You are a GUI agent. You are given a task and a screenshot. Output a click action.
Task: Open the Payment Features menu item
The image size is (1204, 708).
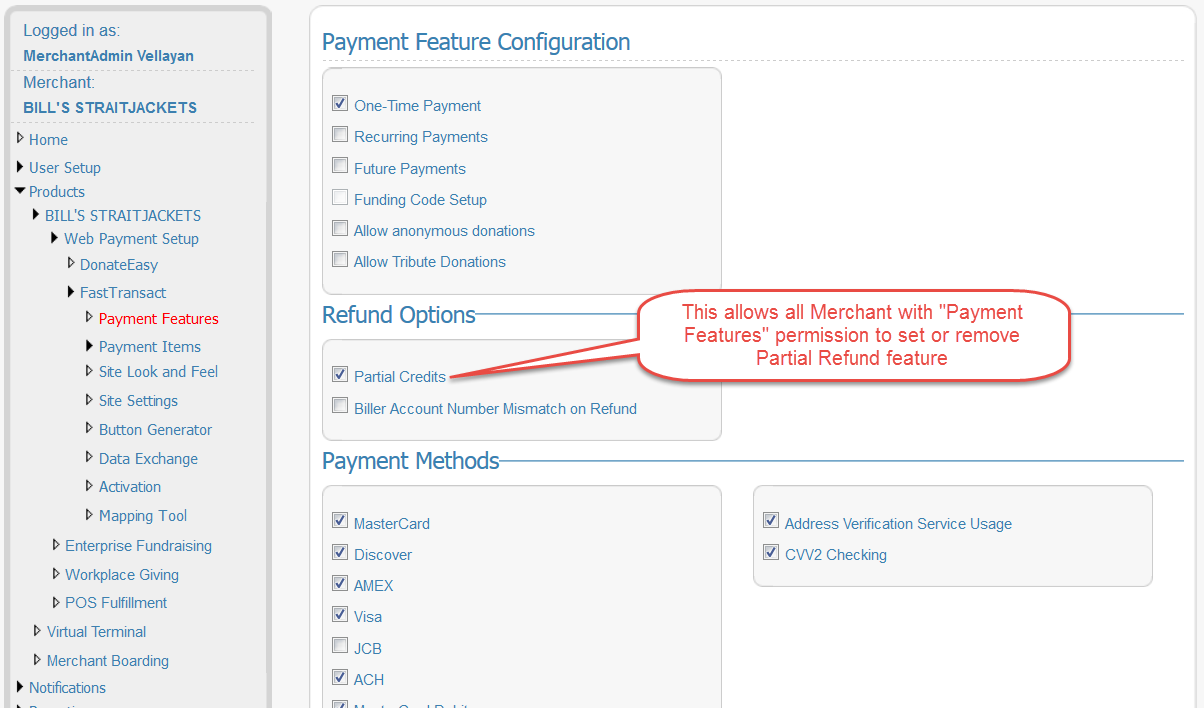point(158,319)
